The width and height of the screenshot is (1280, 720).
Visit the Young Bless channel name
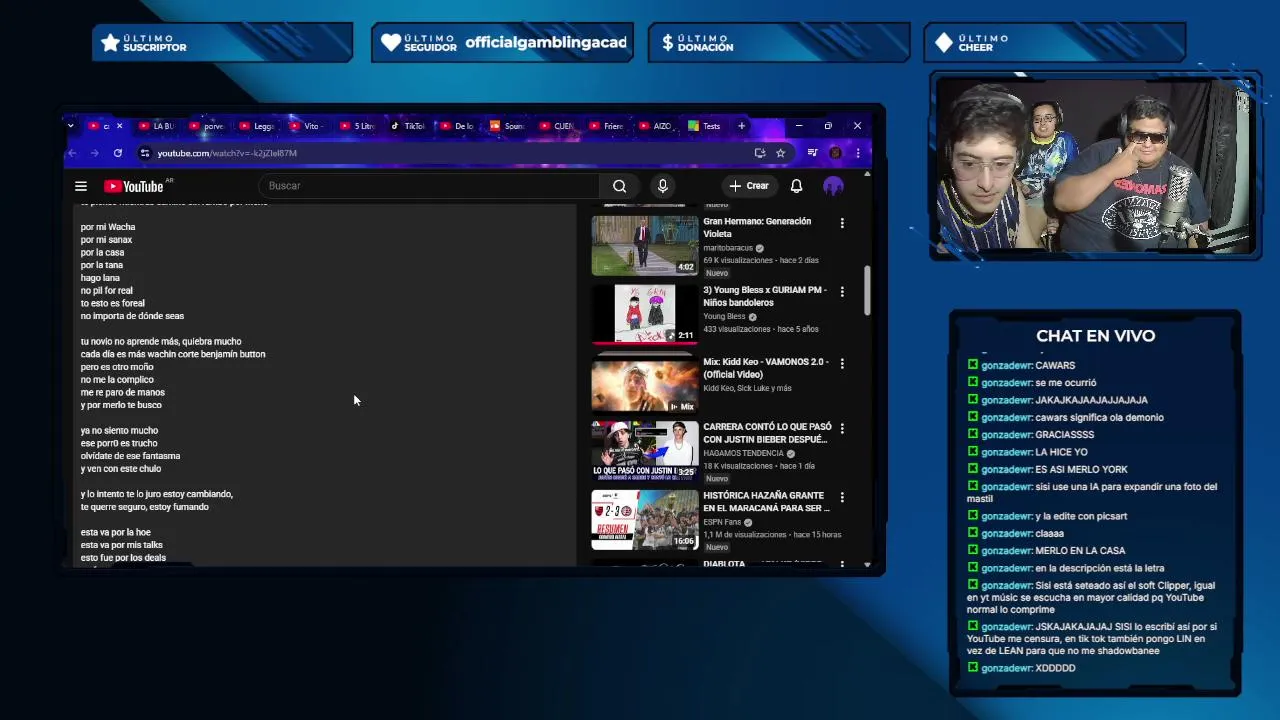pyautogui.click(x=724, y=317)
